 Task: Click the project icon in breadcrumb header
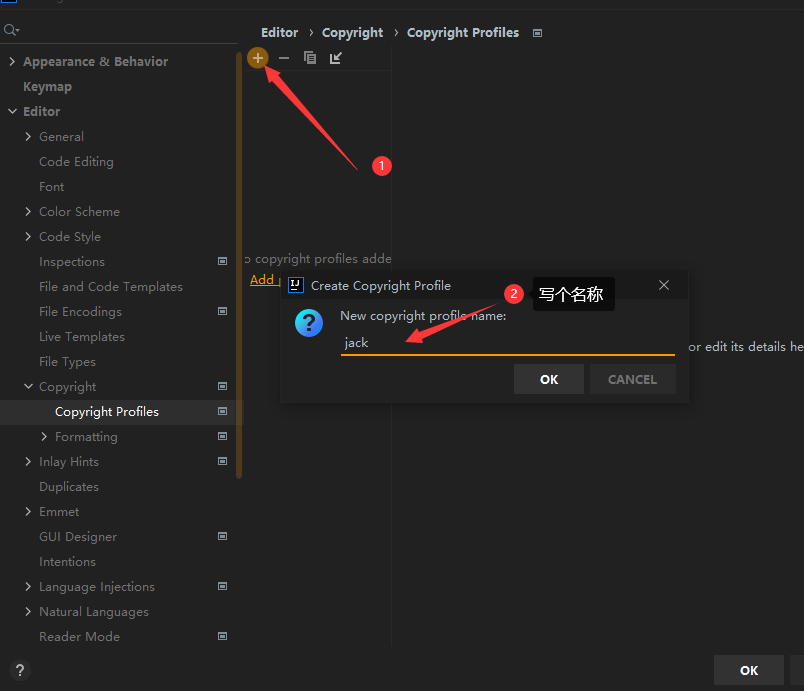pos(537,33)
